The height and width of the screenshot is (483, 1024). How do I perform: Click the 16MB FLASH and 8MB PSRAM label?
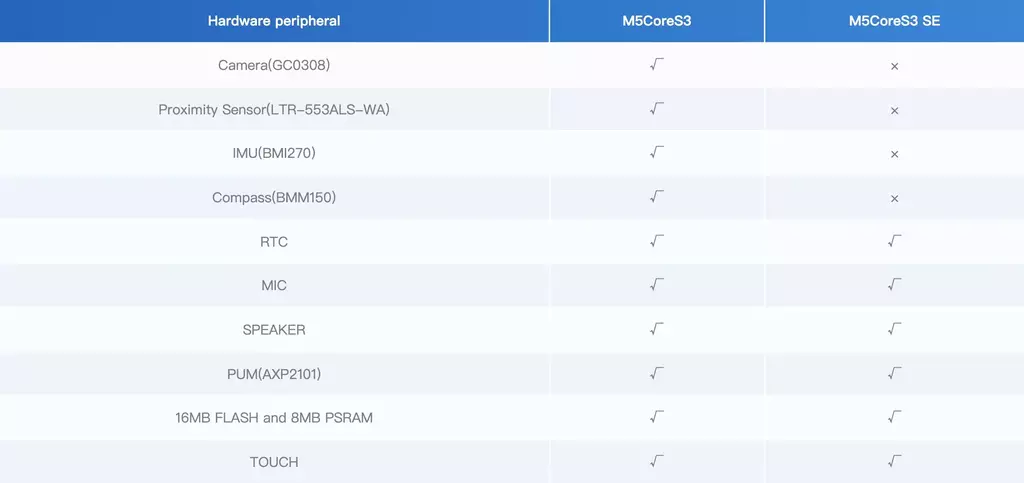point(274,418)
